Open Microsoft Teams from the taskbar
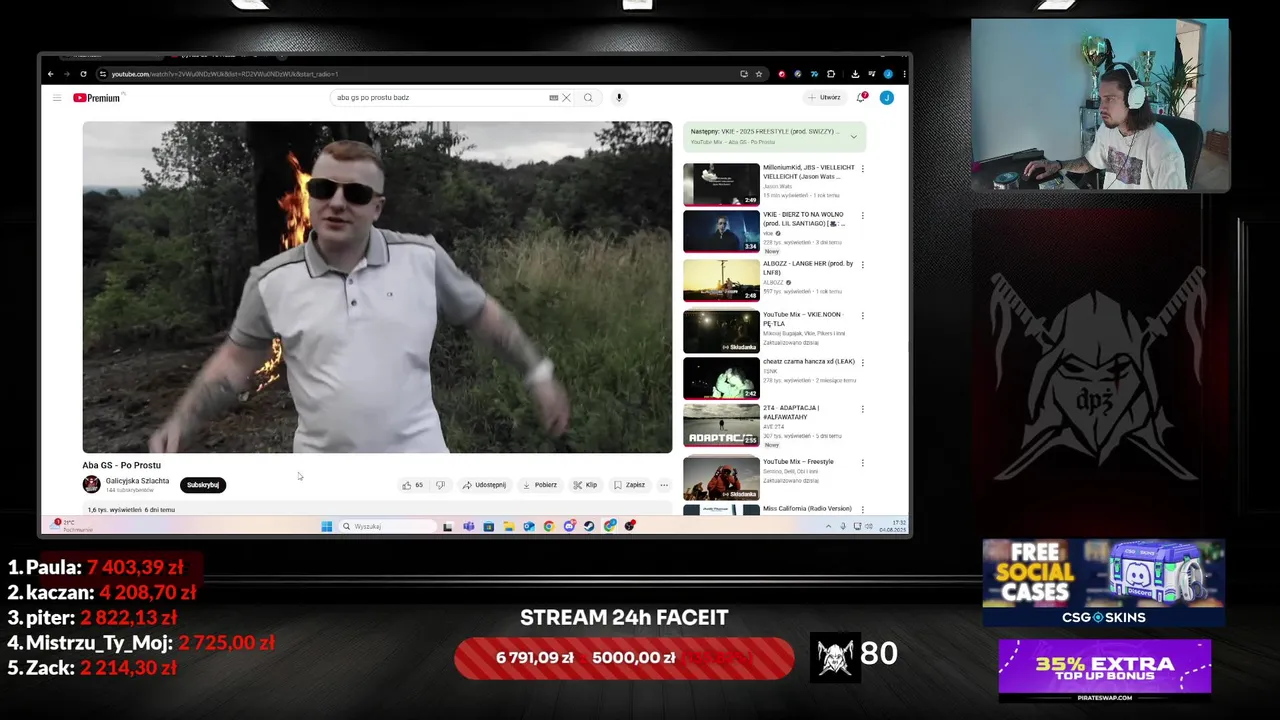Image resolution: width=1280 pixels, height=720 pixels. click(x=468, y=526)
